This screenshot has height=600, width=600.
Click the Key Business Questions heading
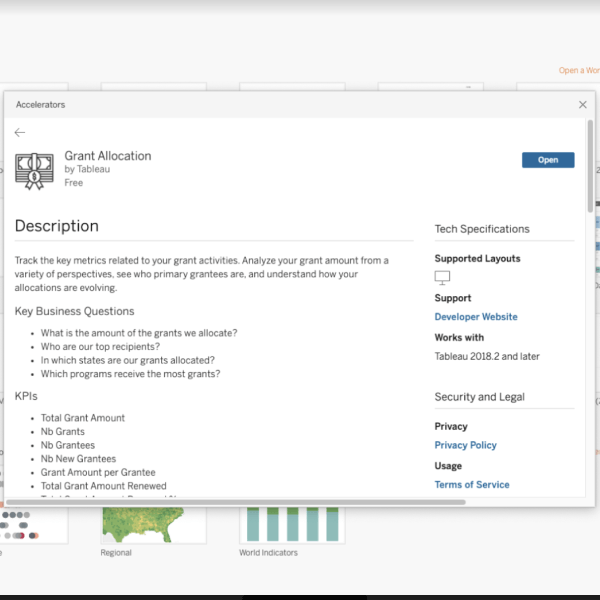coord(74,311)
